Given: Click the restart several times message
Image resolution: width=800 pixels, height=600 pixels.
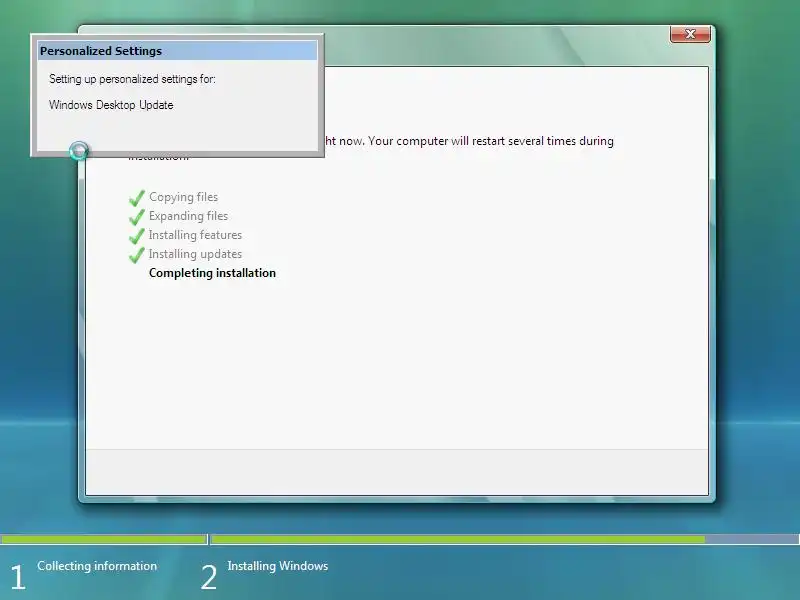Looking at the screenshot, I should (x=469, y=141).
